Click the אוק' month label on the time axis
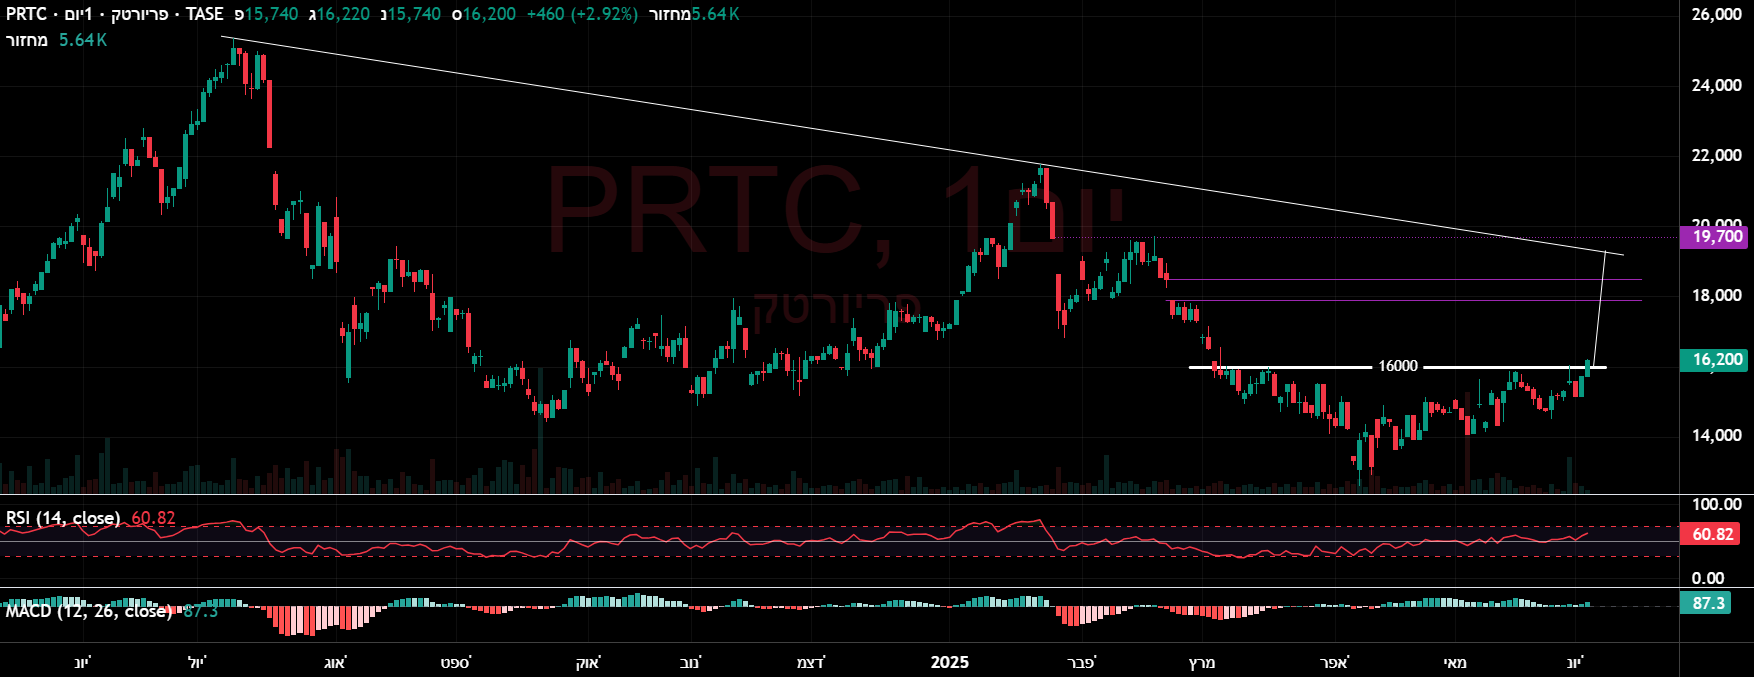This screenshot has width=1754, height=677. [x=587, y=662]
